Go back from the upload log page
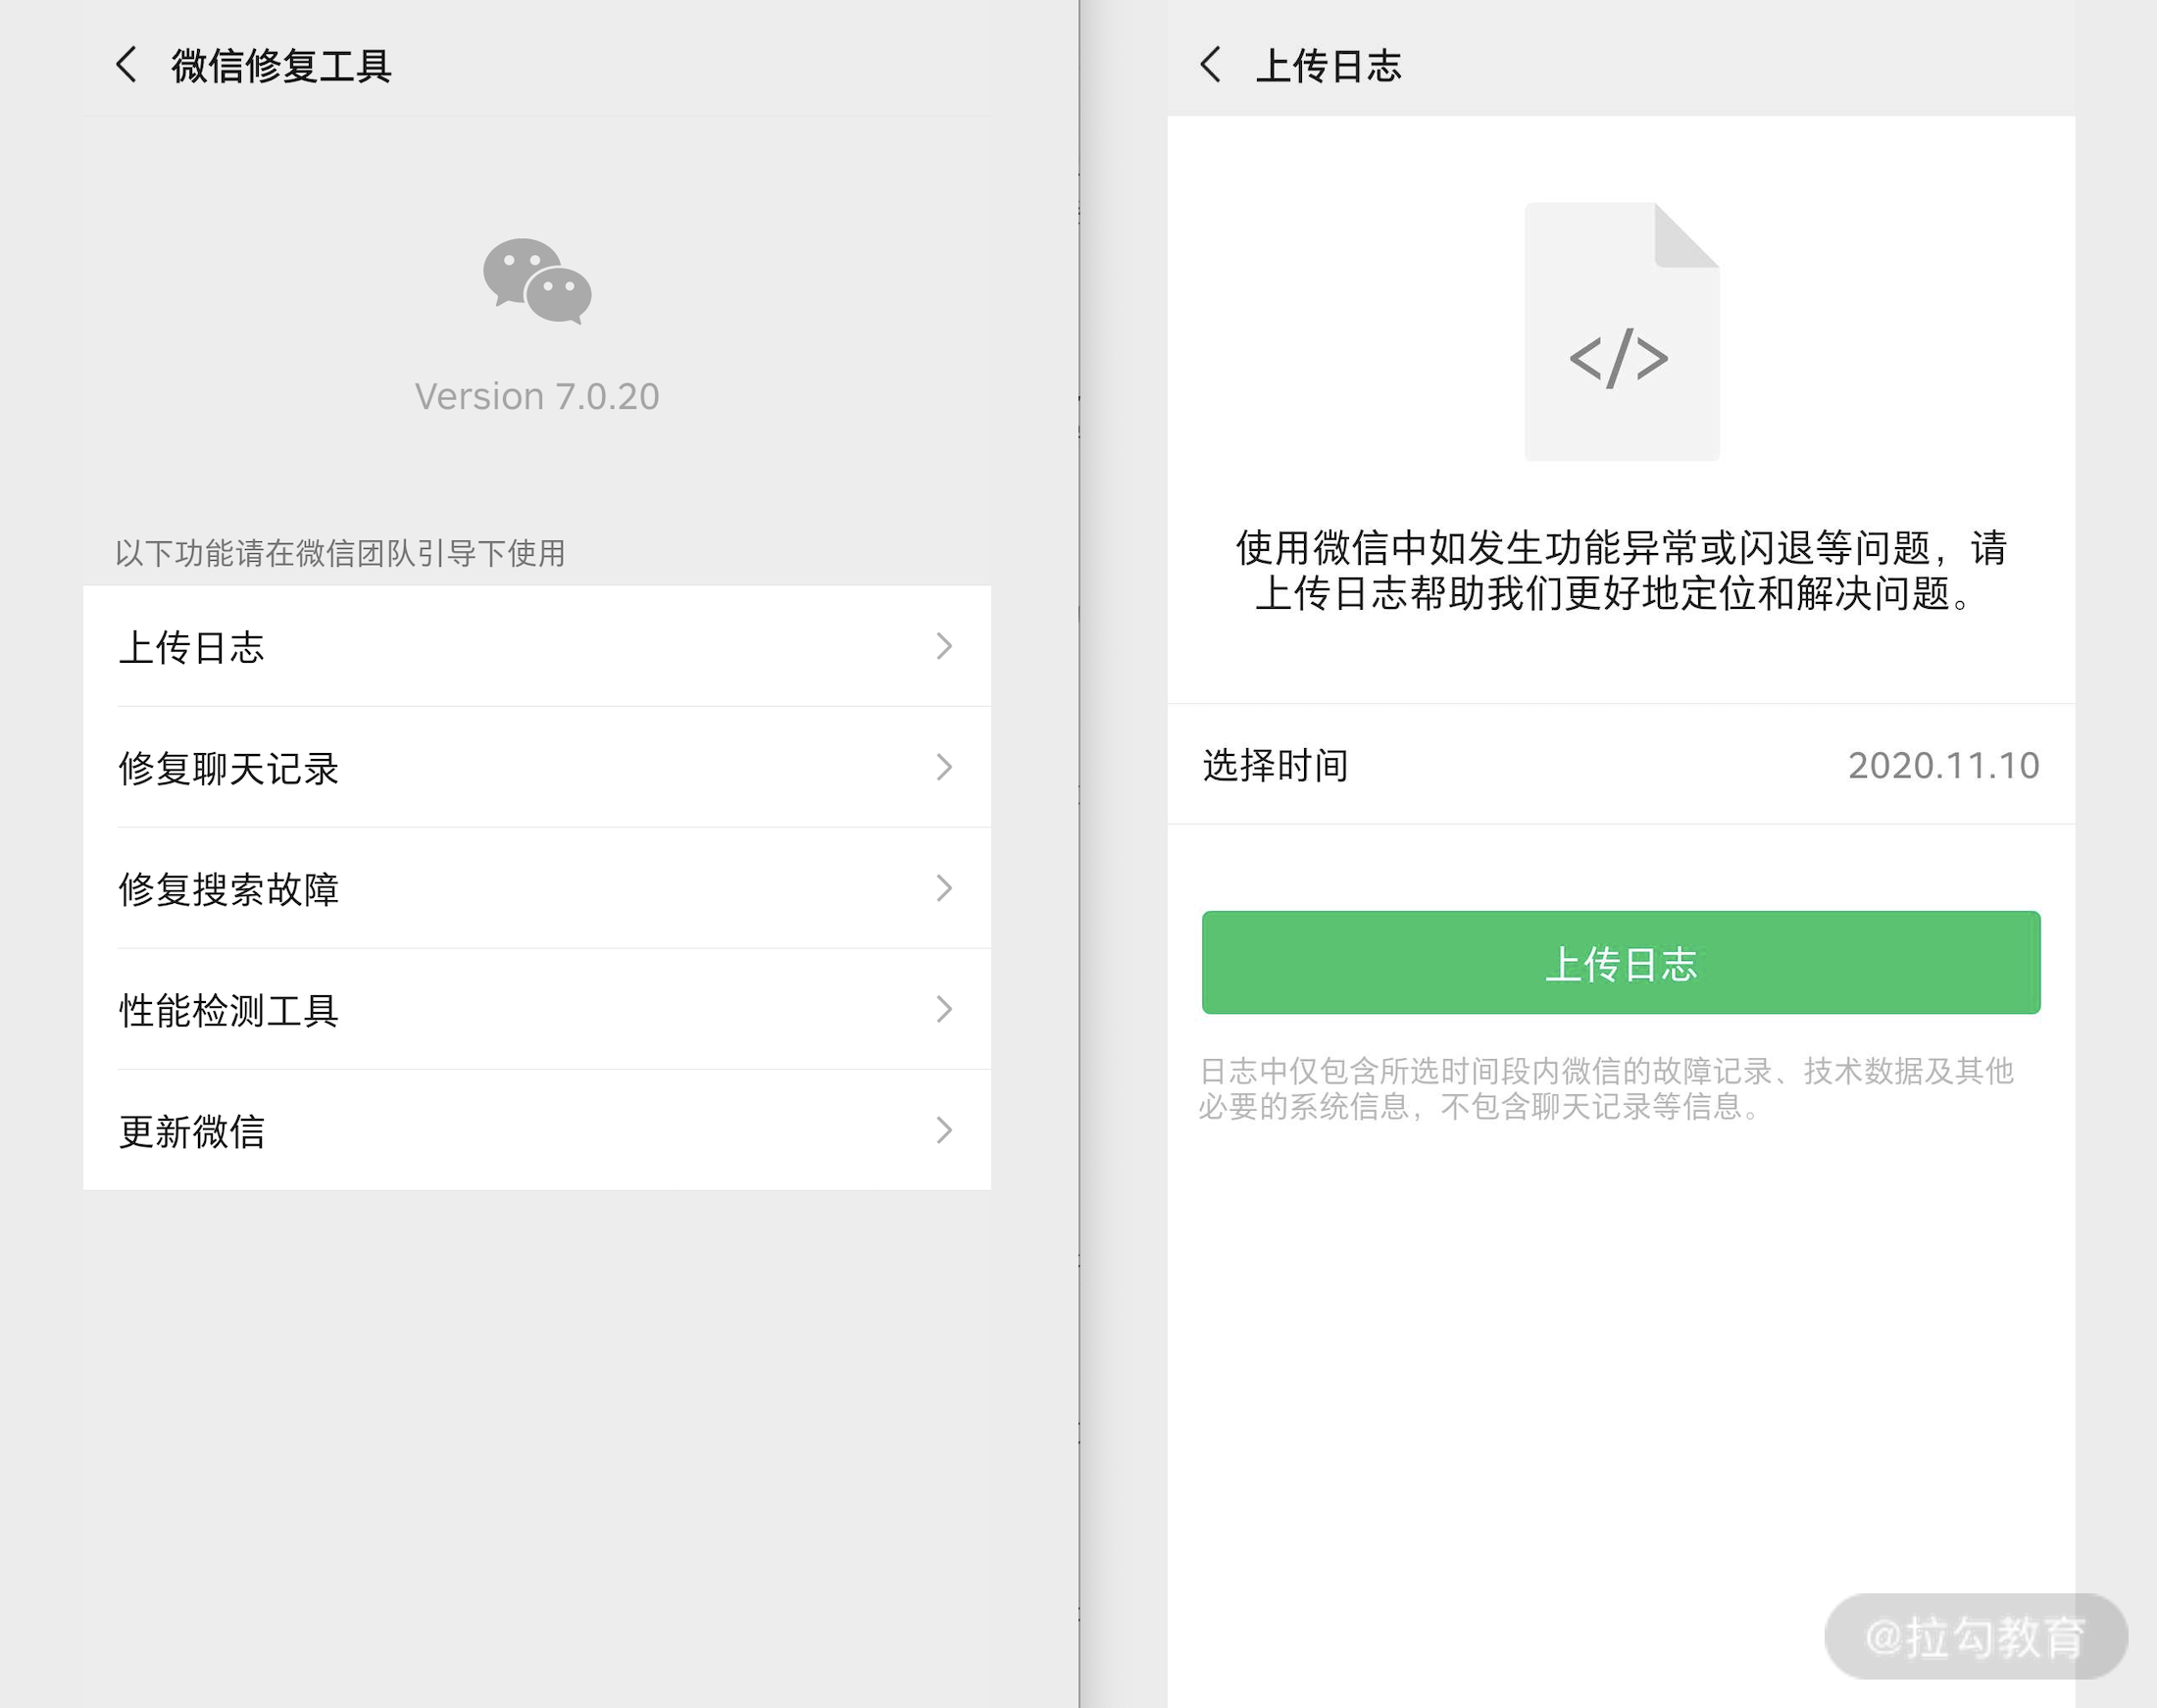 click(x=1210, y=65)
